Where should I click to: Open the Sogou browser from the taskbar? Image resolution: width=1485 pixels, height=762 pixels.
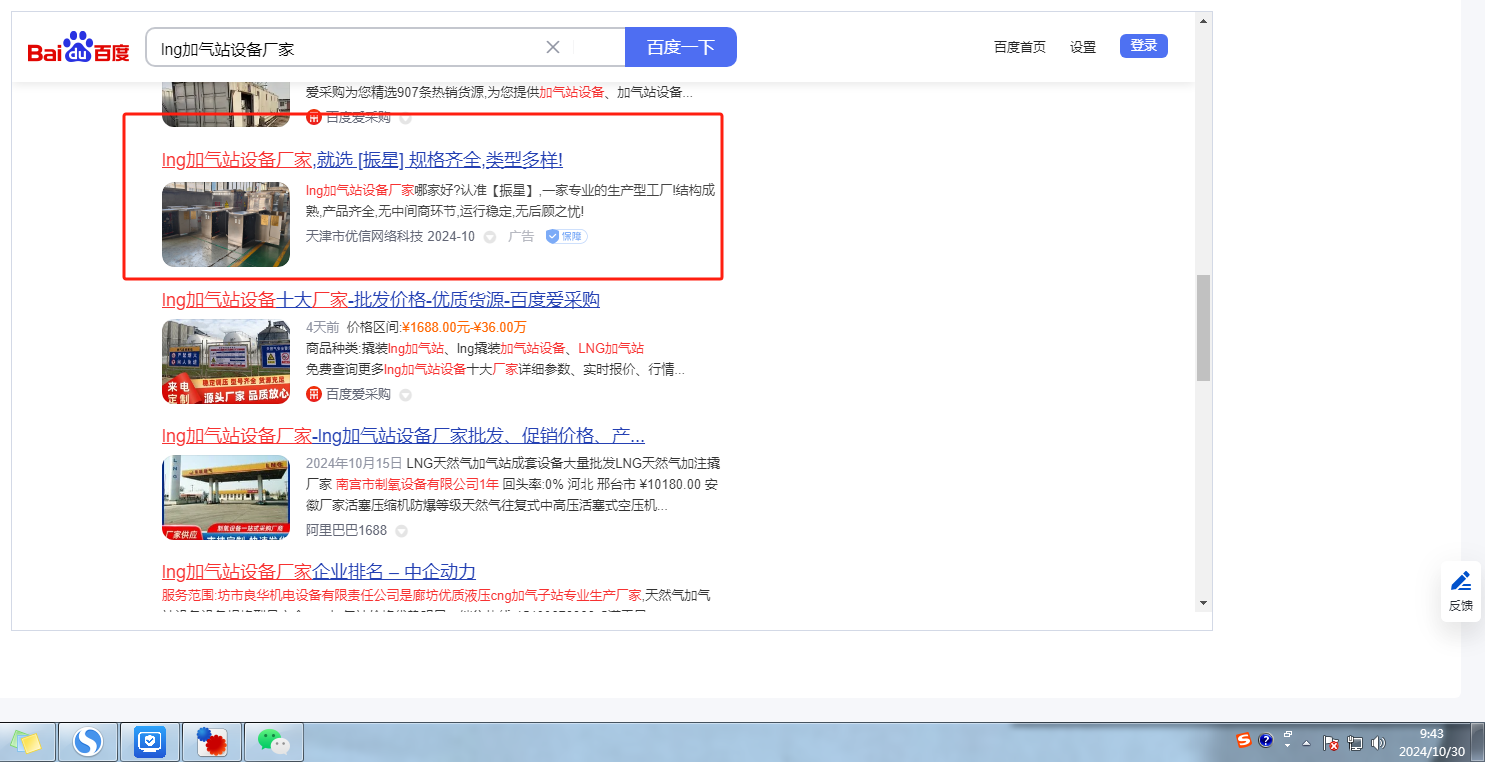tap(89, 742)
